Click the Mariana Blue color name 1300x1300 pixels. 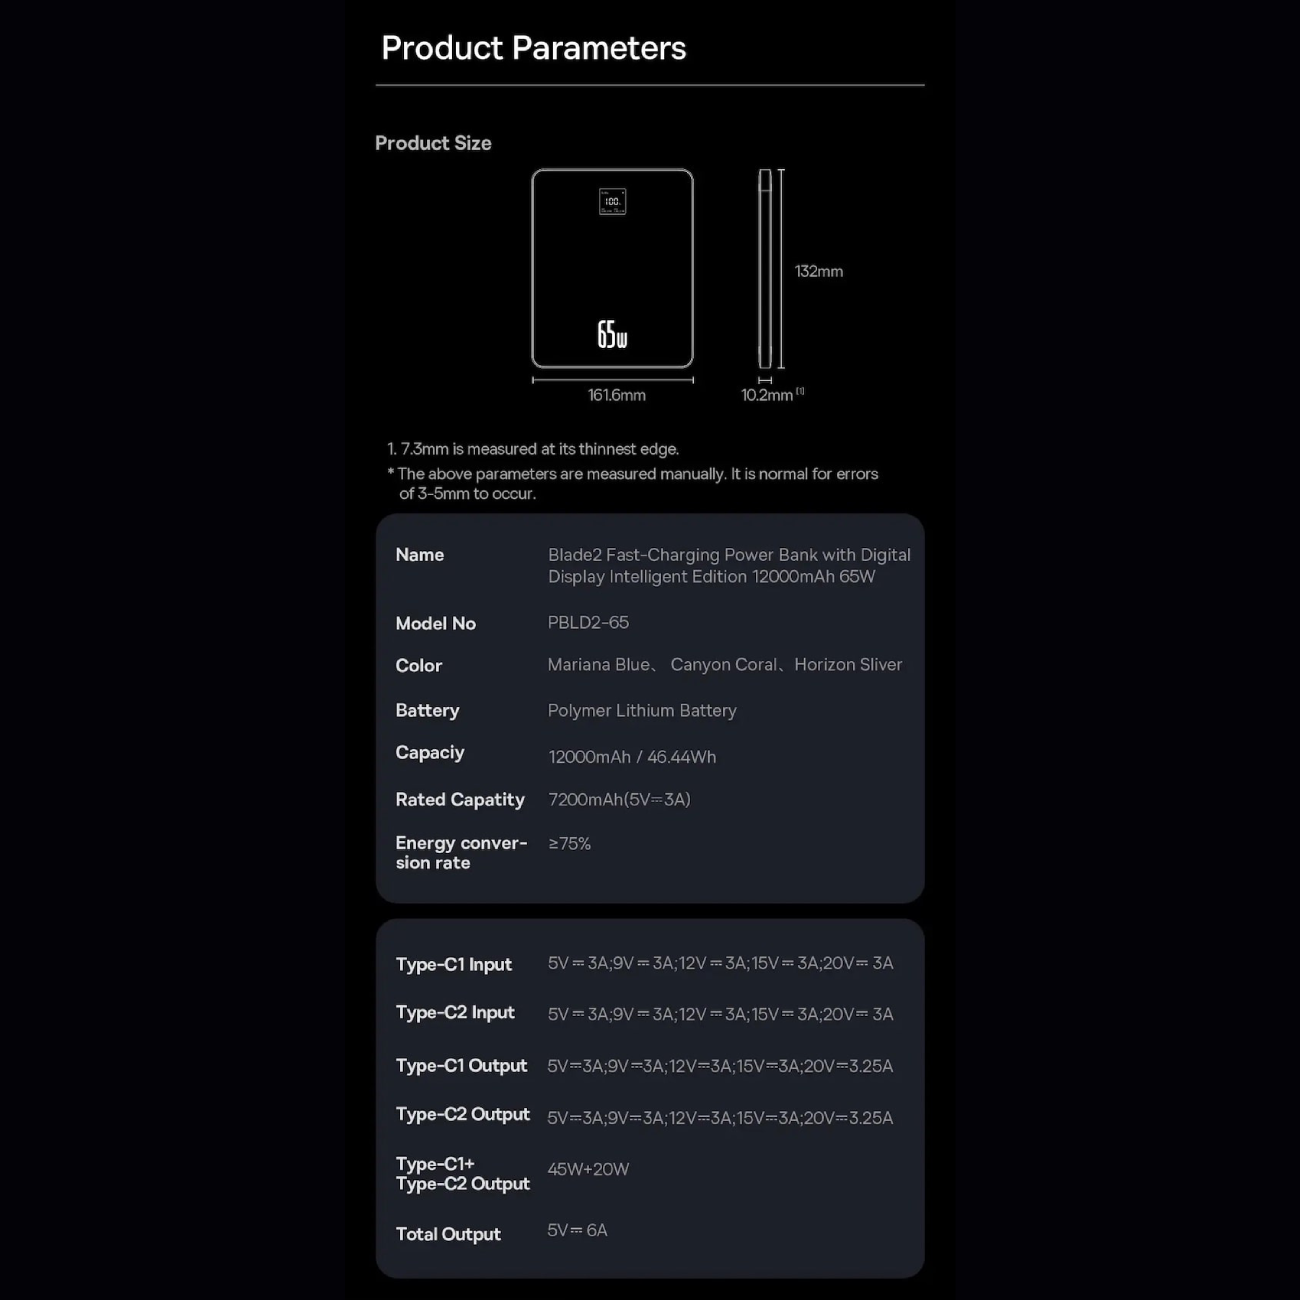coord(598,665)
